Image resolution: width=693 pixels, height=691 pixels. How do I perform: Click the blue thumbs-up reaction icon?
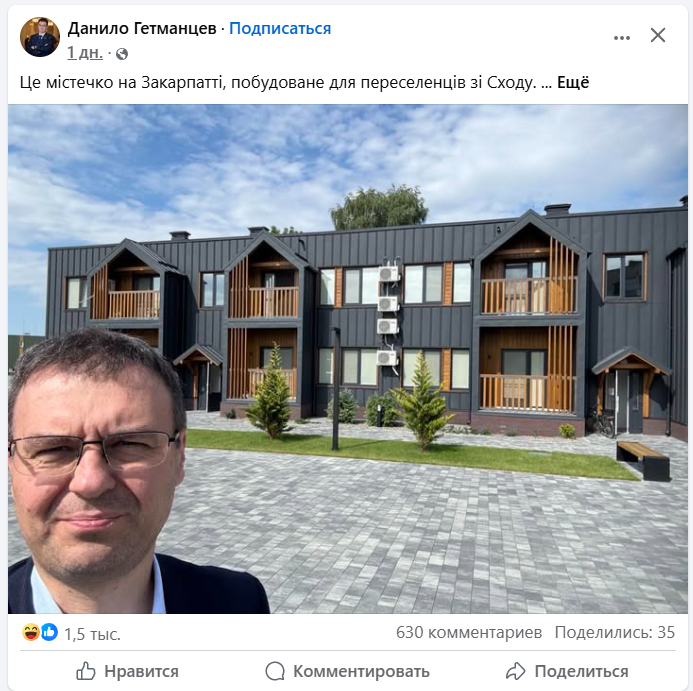[x=50, y=632]
